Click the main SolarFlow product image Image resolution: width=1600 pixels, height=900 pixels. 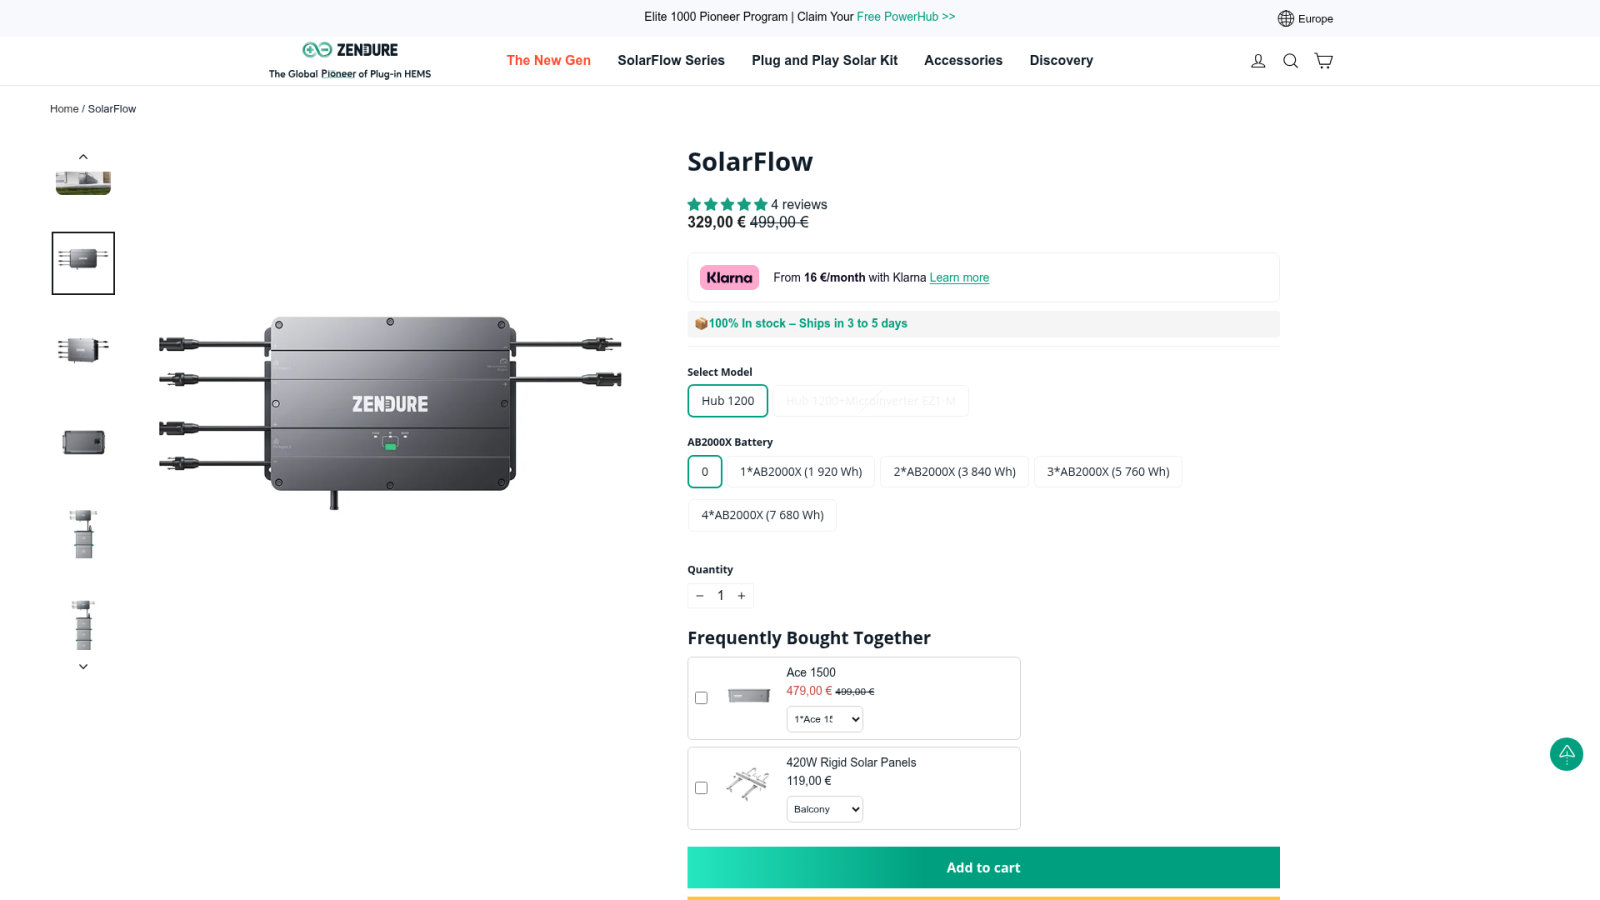click(390, 411)
